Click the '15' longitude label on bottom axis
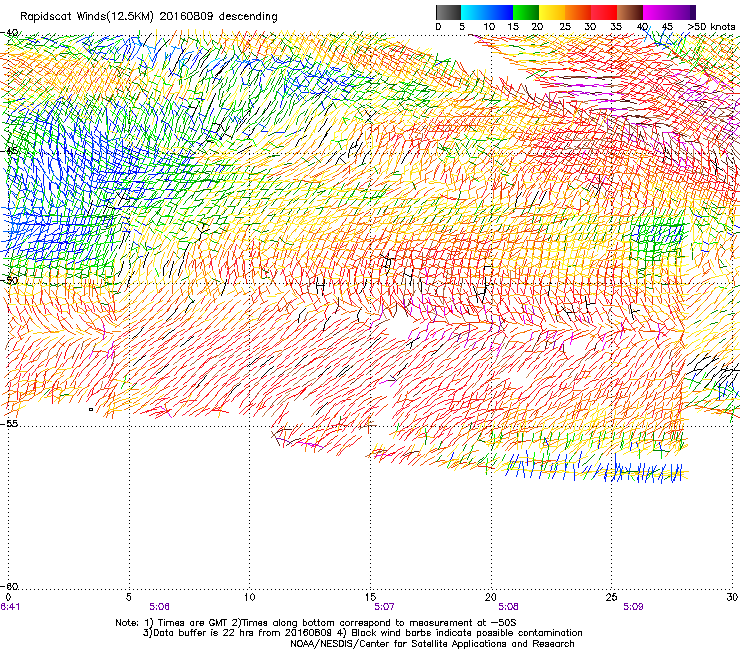 click(x=370, y=597)
